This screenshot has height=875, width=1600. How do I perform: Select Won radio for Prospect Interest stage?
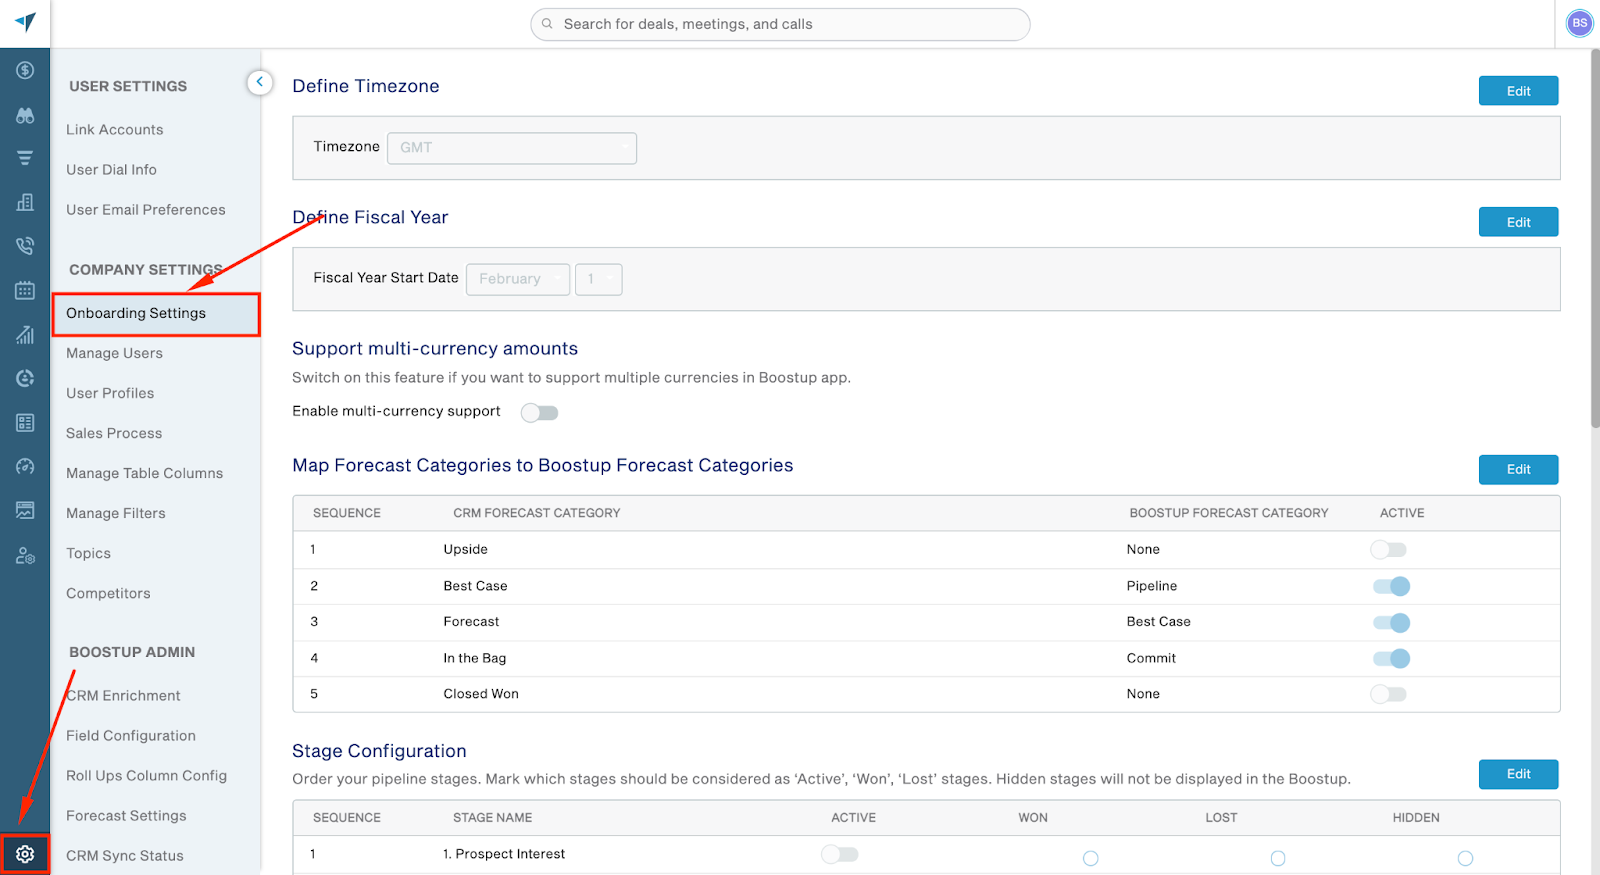tap(1091, 858)
